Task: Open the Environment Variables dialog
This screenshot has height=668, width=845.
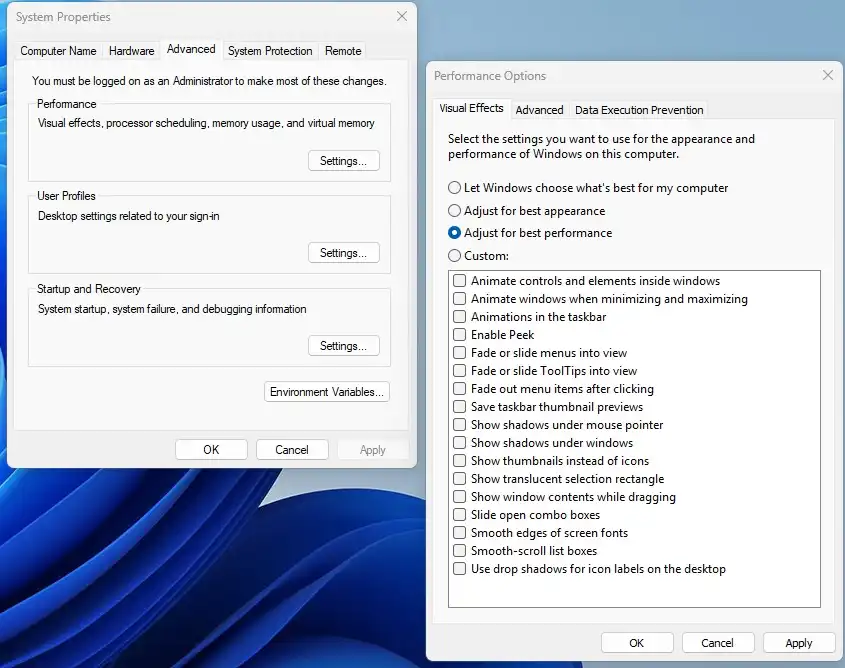Action: 327,391
